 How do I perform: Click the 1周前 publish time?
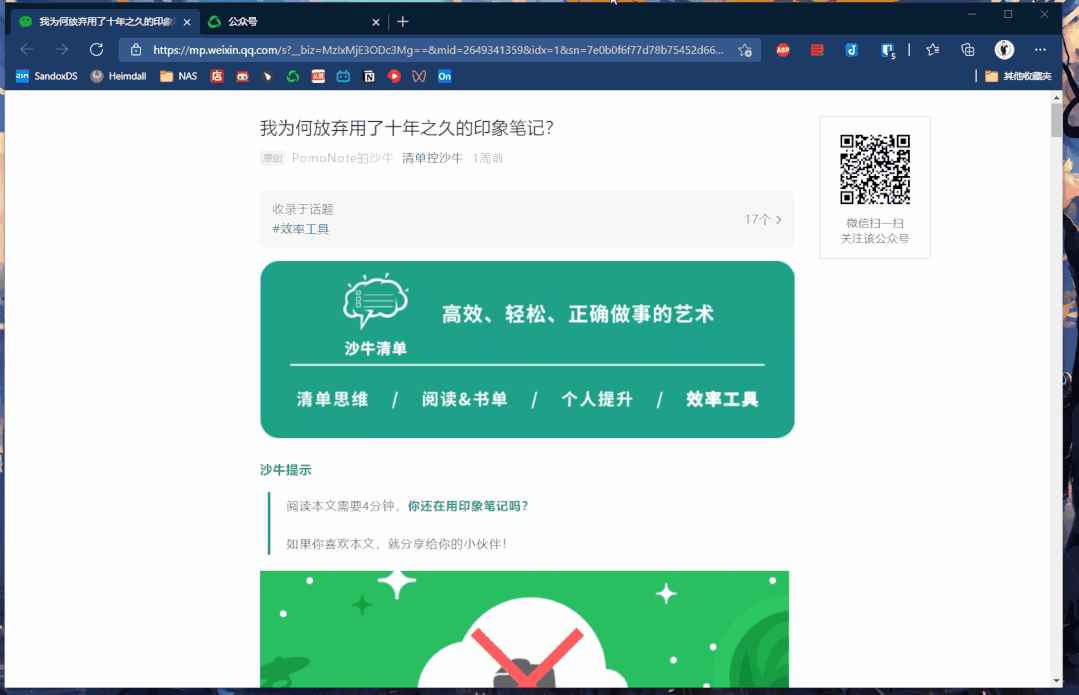click(x=488, y=158)
